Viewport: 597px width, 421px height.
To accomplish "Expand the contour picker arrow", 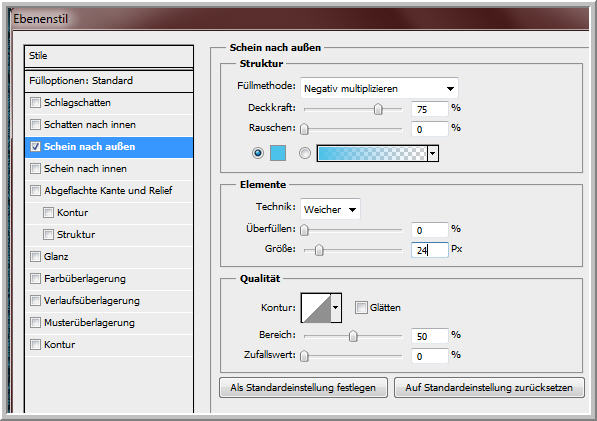I will click(x=336, y=308).
